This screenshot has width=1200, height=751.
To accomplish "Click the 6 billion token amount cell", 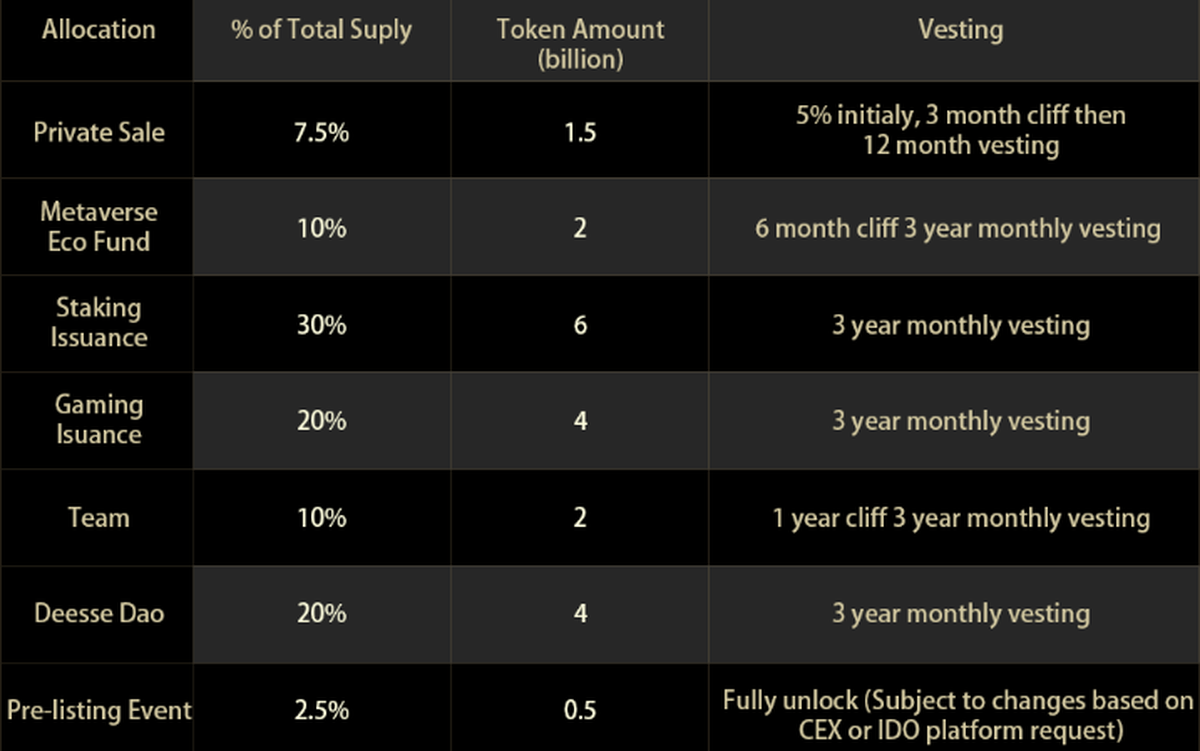I will 580,325.
